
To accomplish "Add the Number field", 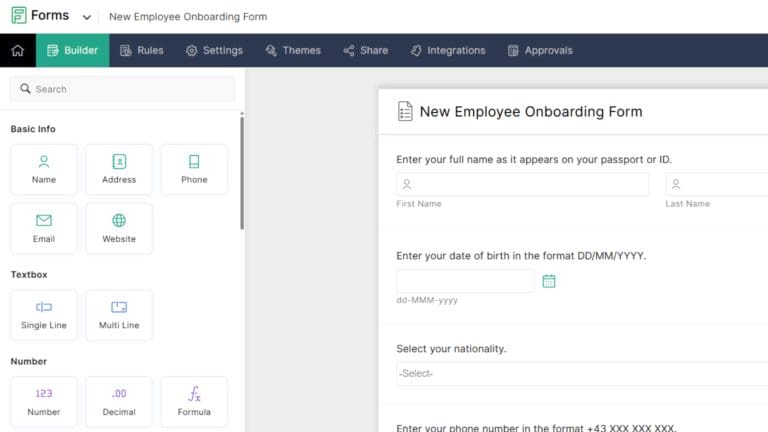I will click(44, 402).
